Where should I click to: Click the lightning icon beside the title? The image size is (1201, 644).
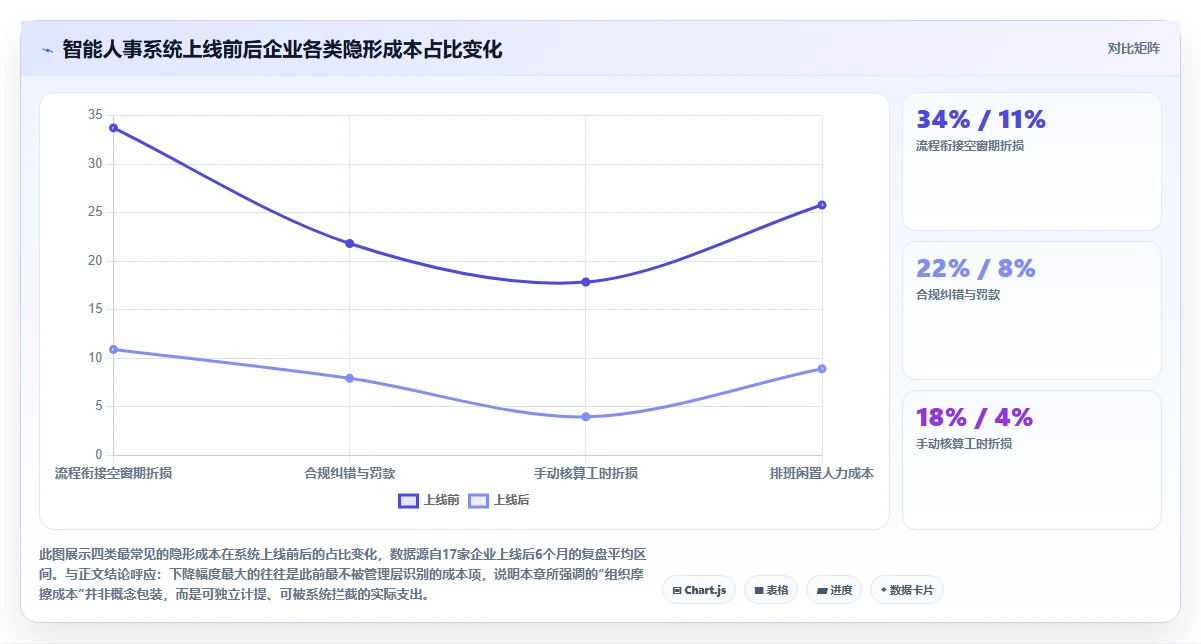click(x=47, y=49)
